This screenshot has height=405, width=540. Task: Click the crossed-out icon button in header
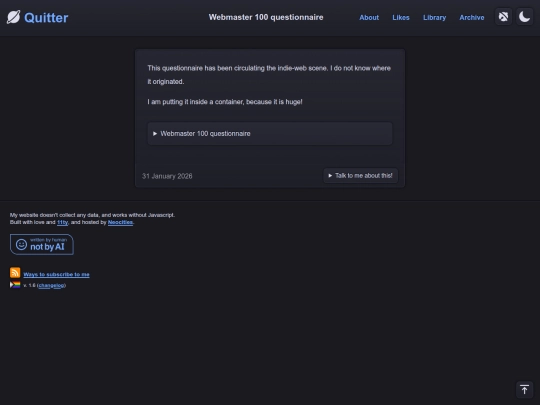click(x=503, y=17)
